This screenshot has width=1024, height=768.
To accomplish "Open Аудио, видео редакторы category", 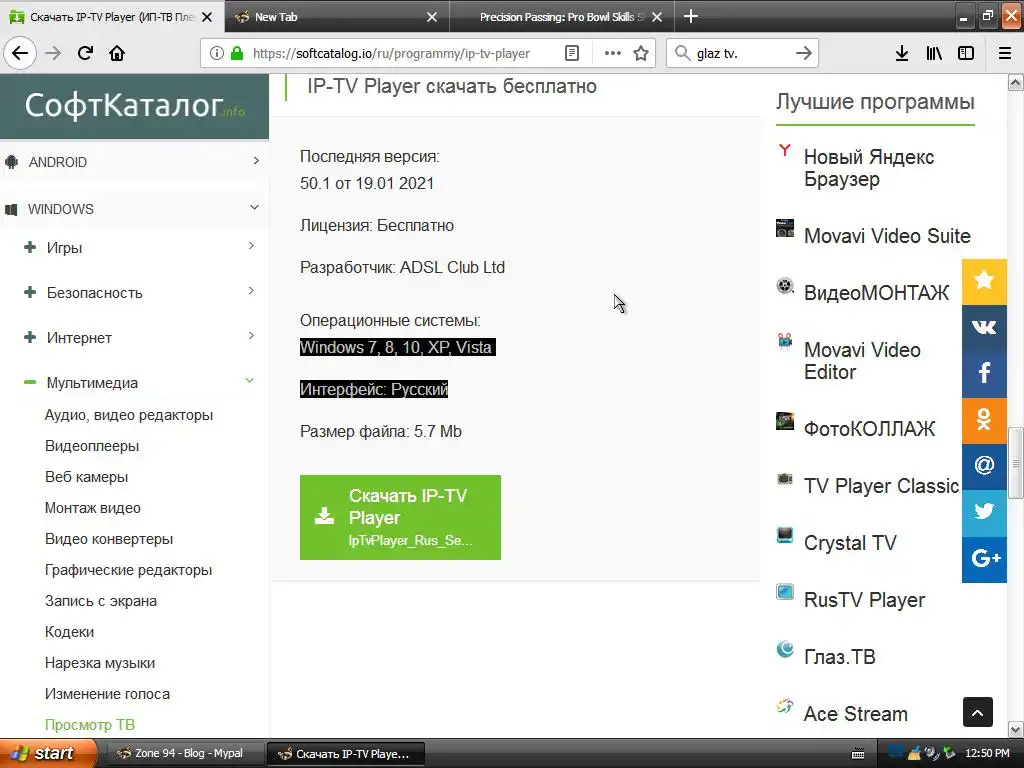I will tap(129, 415).
